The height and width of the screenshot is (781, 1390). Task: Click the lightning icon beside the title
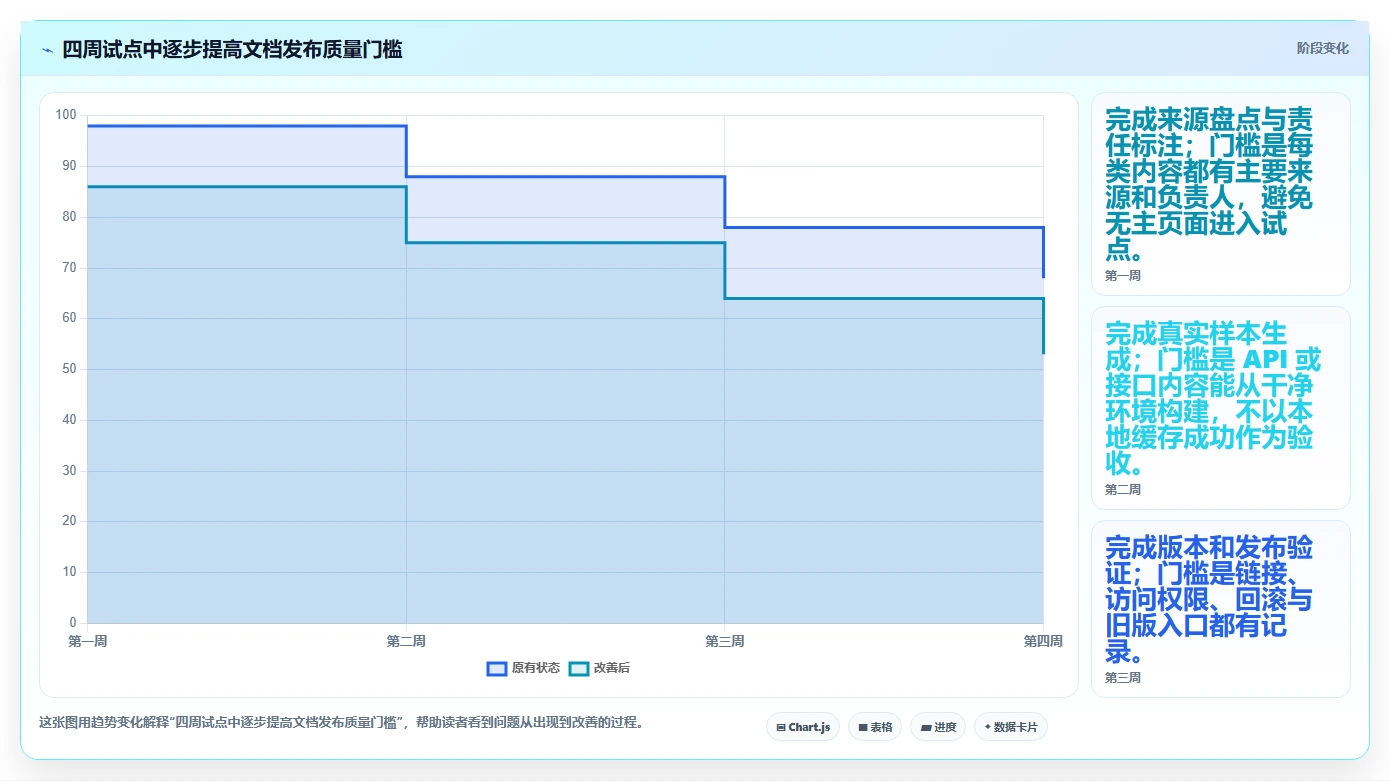47,50
